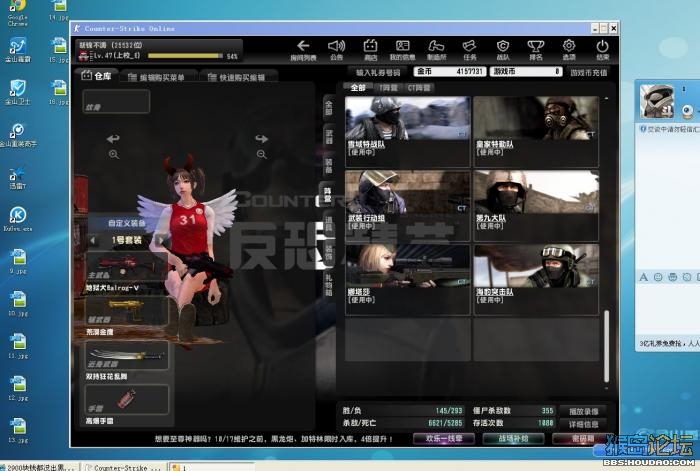Image resolution: width=700 pixels, height=471 pixels.
Task: Open Google Chrome desktop shortcut
Action: pos(17,13)
